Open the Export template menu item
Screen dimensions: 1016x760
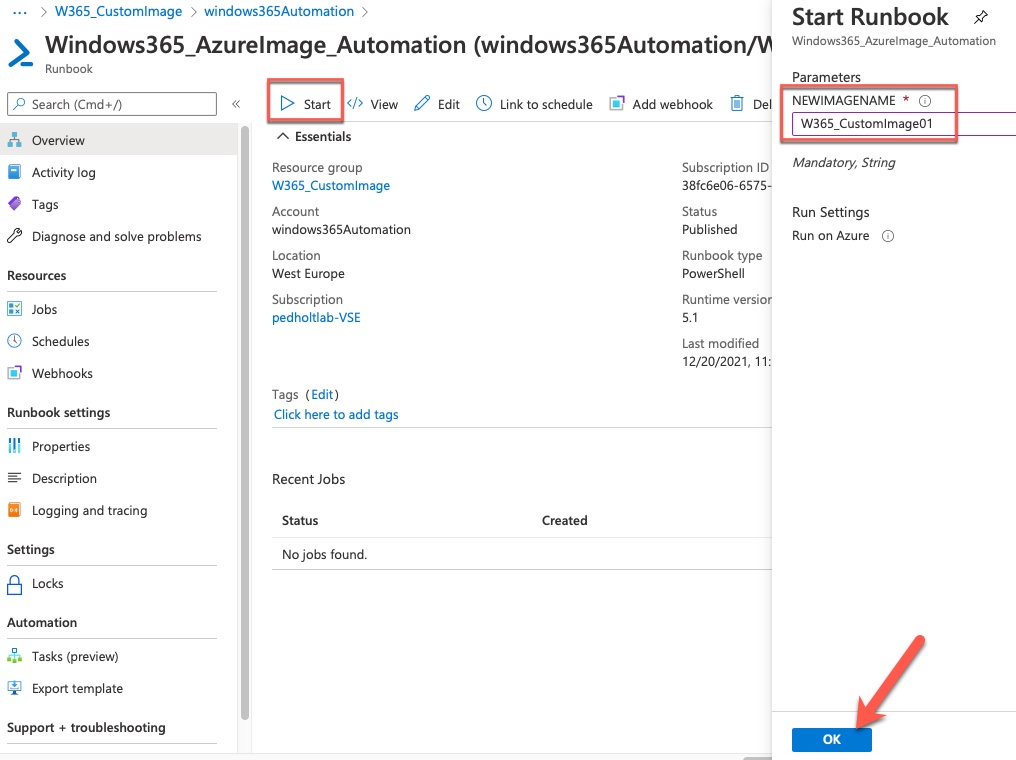[119, 688]
